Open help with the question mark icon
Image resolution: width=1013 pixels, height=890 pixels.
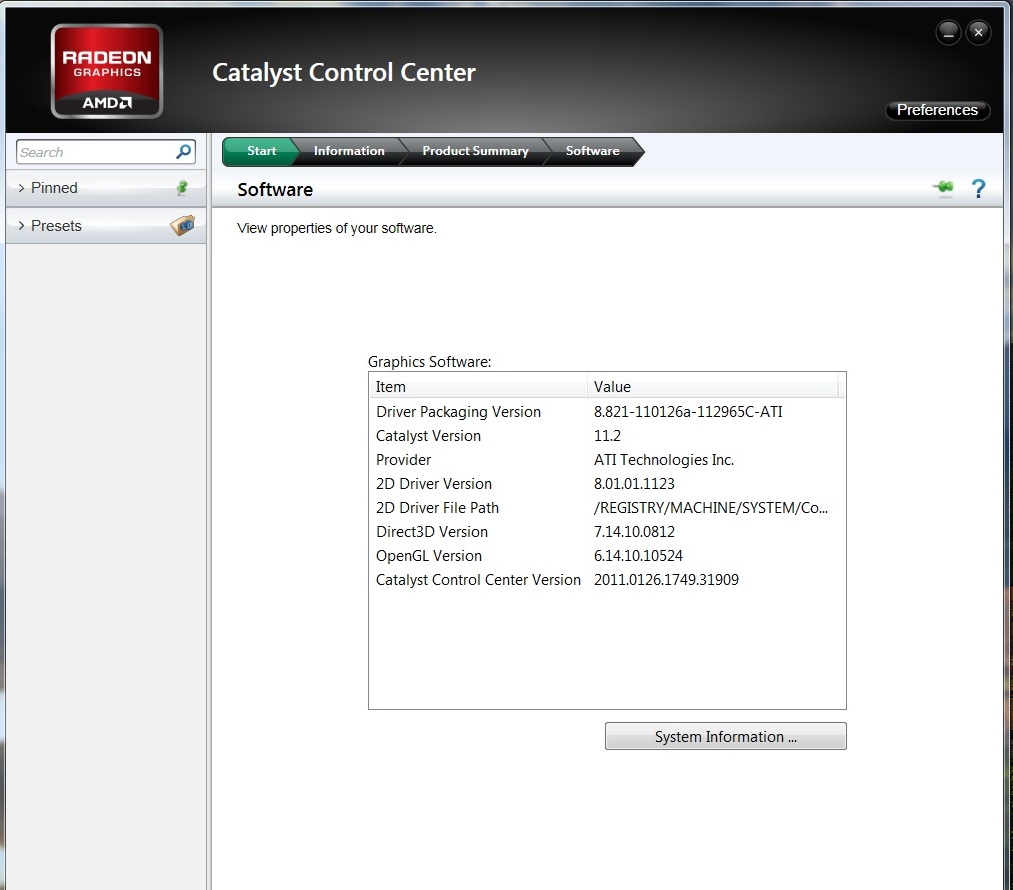click(x=978, y=189)
